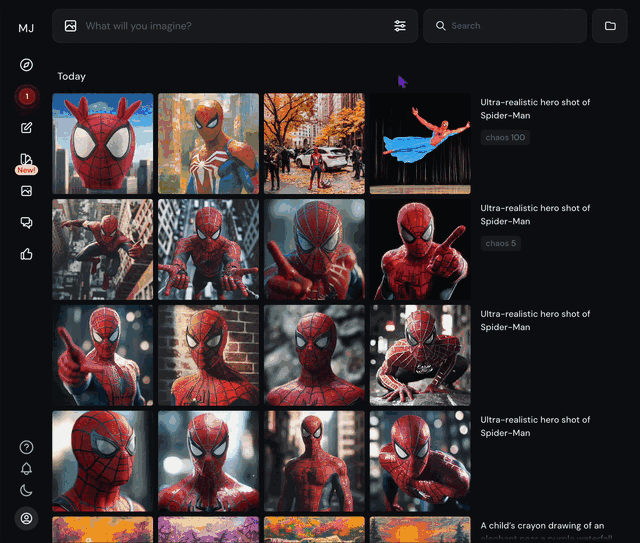
Task: Click prompt text beside the chaos 100 row
Action: pyautogui.click(x=535, y=109)
